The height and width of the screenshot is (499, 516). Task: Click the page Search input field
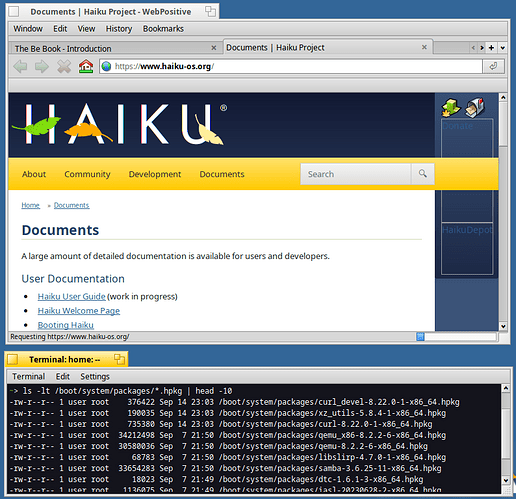[356, 174]
